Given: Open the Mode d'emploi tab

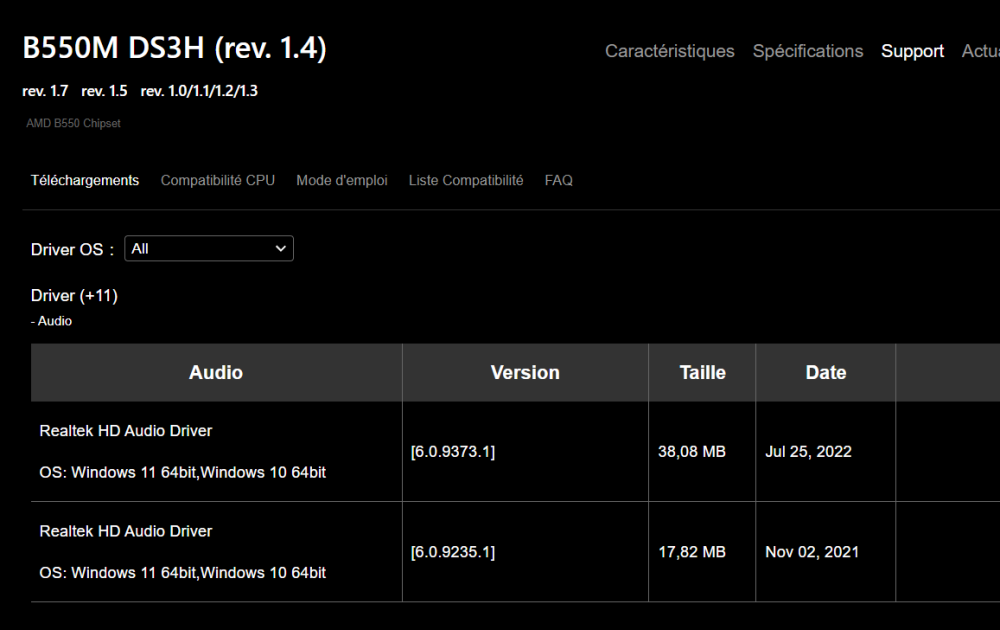Looking at the screenshot, I should click(342, 181).
